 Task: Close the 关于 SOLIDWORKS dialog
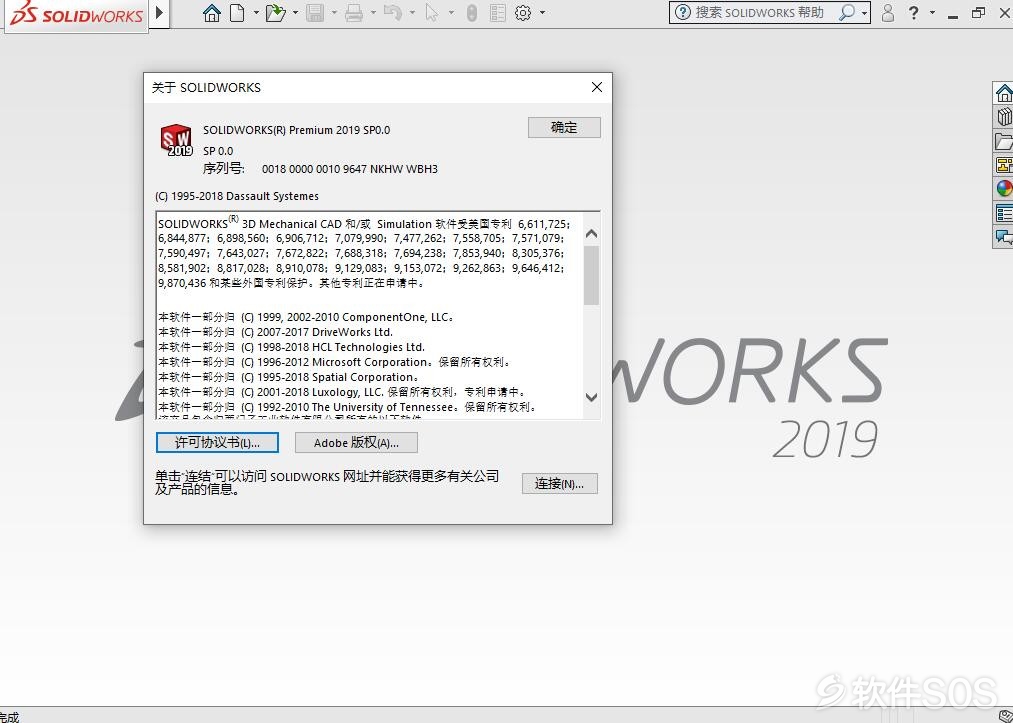(597, 87)
